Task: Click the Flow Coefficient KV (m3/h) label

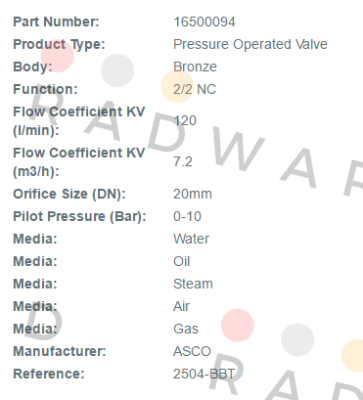Action: pyautogui.click(x=79, y=162)
